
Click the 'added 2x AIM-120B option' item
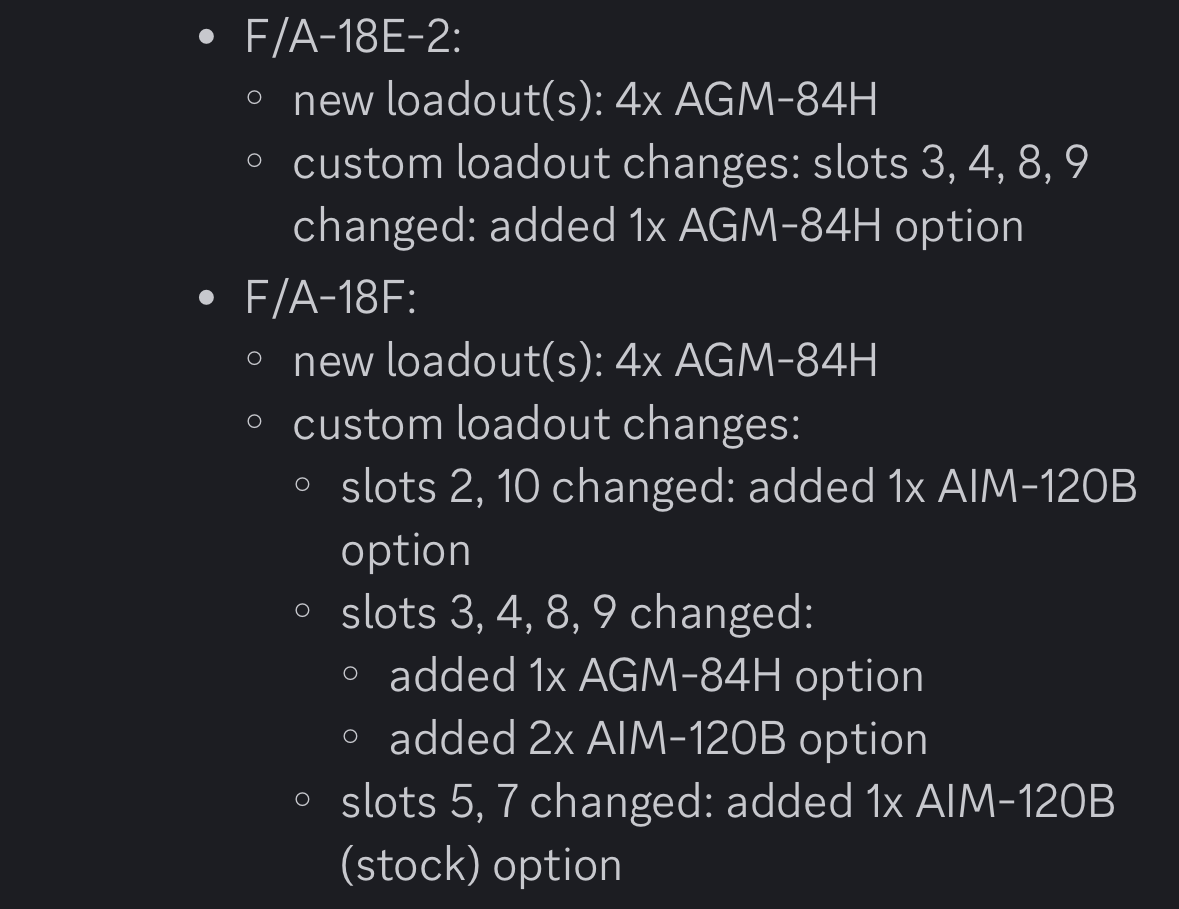pyautogui.click(x=658, y=739)
